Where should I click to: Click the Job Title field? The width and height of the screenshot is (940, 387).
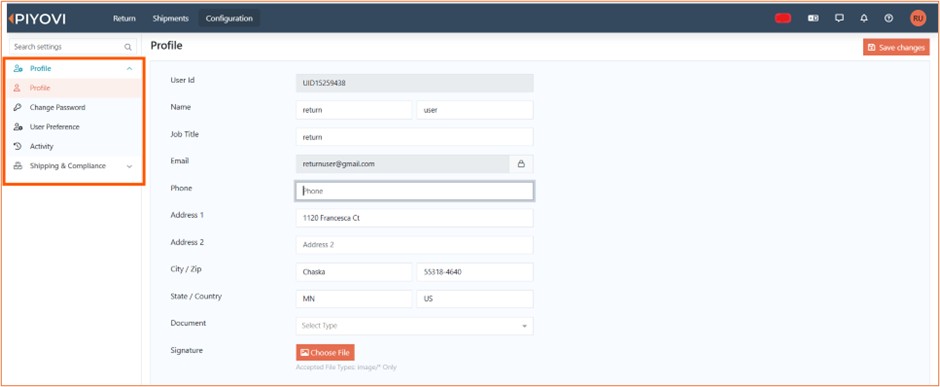click(414, 137)
